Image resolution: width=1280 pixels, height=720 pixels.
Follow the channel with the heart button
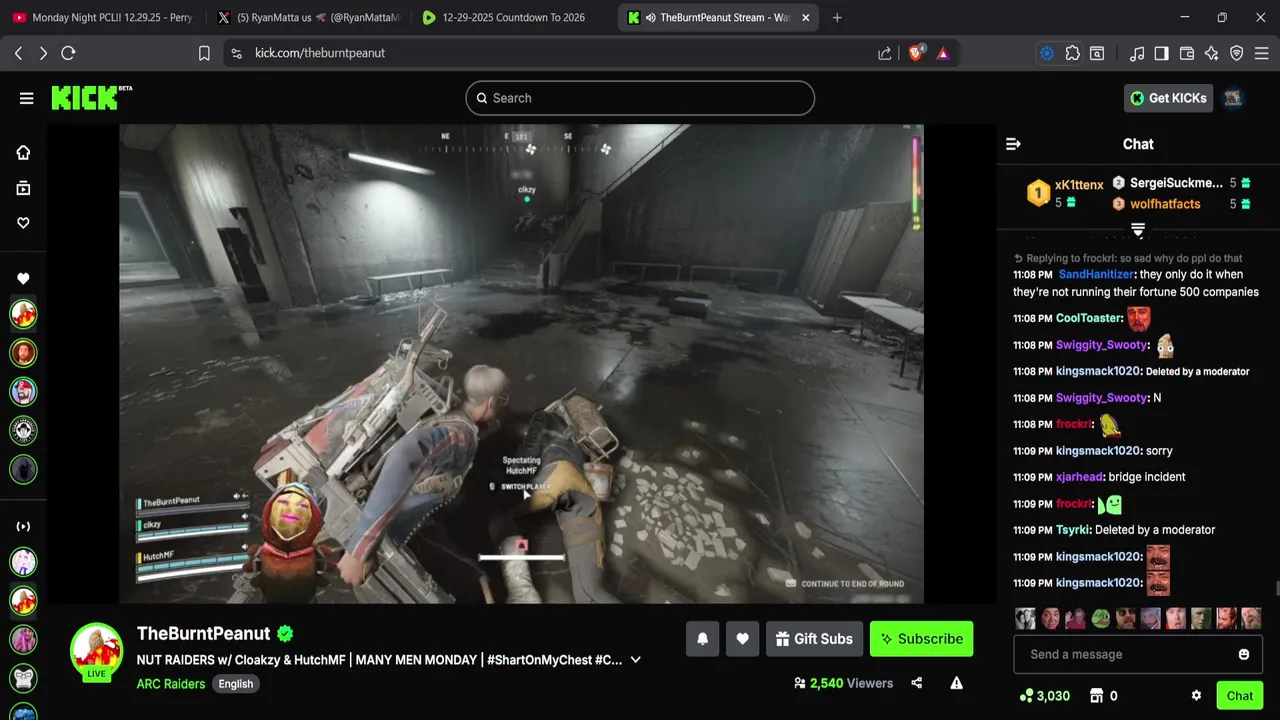pos(742,639)
